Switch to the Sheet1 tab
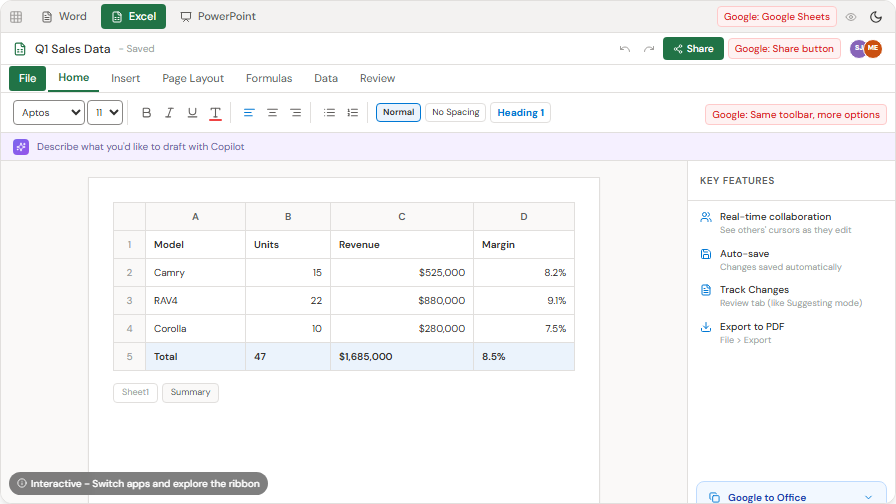This screenshot has width=896, height=504. (x=135, y=393)
